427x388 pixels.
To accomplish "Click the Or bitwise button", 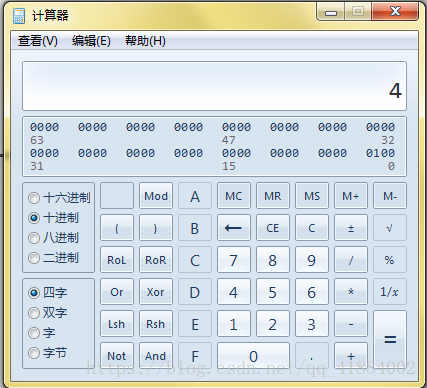I will pos(117,292).
